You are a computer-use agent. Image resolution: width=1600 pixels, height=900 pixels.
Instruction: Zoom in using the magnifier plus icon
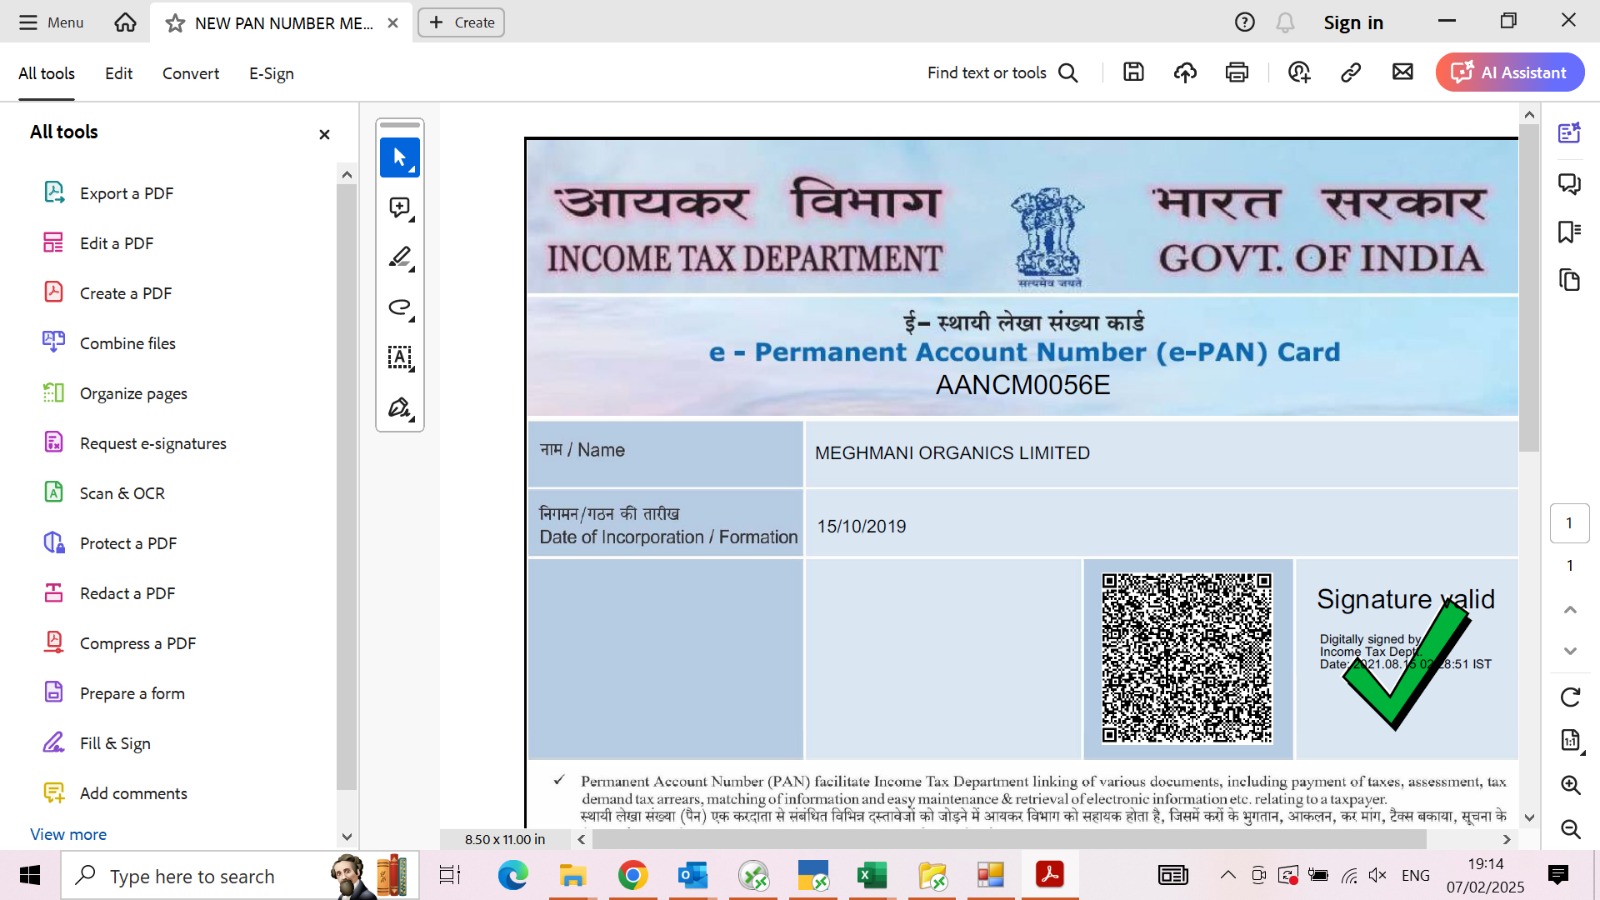click(x=1570, y=785)
